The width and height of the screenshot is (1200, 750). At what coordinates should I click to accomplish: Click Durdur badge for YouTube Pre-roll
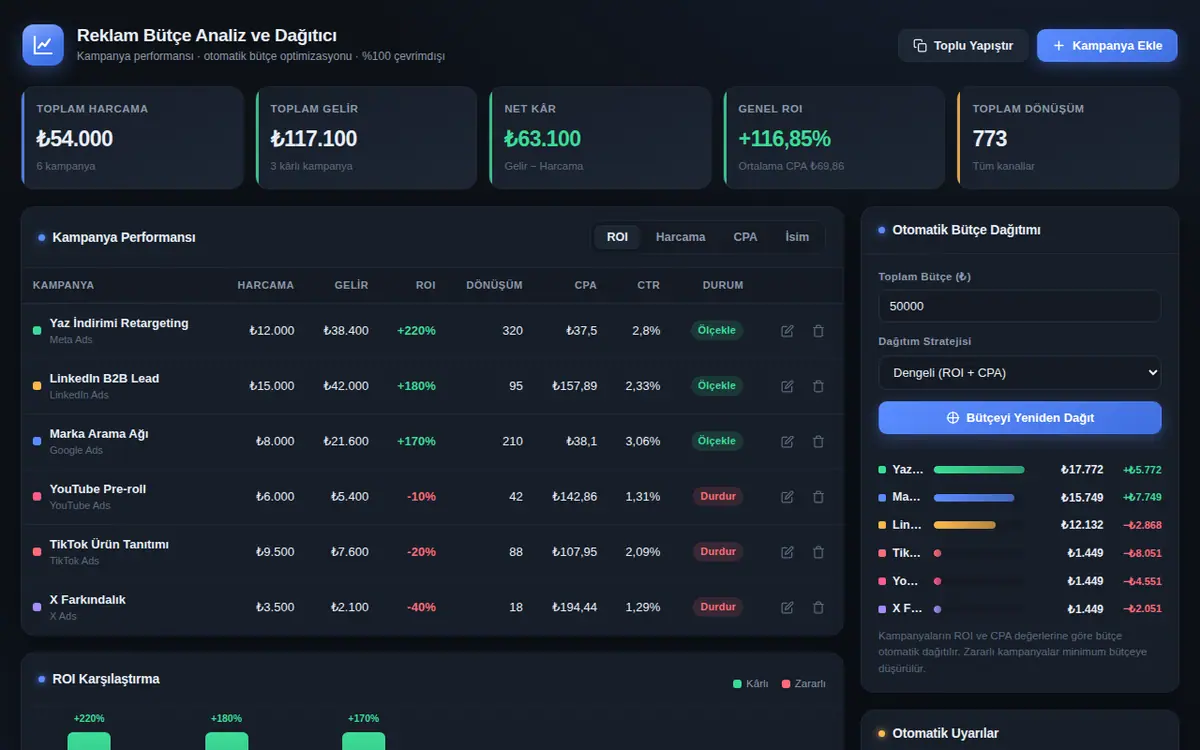[718, 497]
